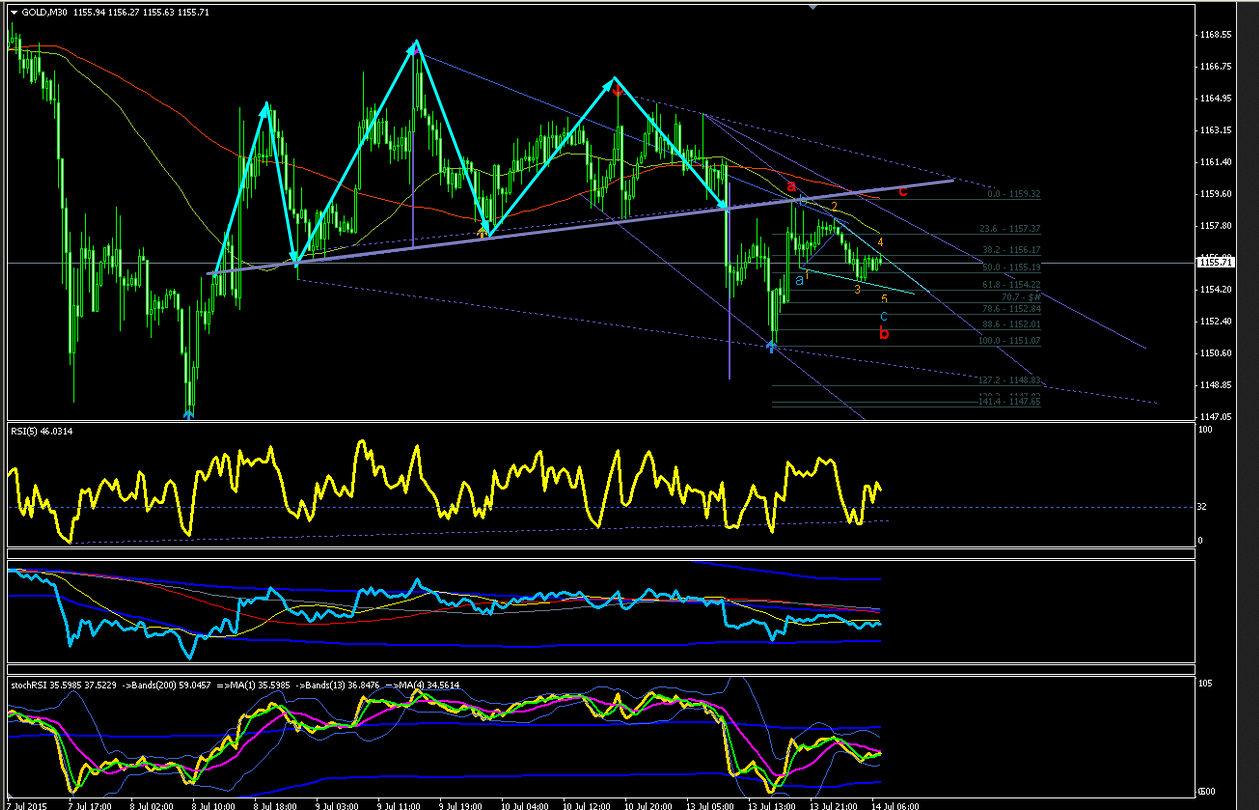Image resolution: width=1259 pixels, height=810 pixels.
Task: Click the Fibonacci level '141.4 - 1147.65'
Action: tap(1008, 401)
